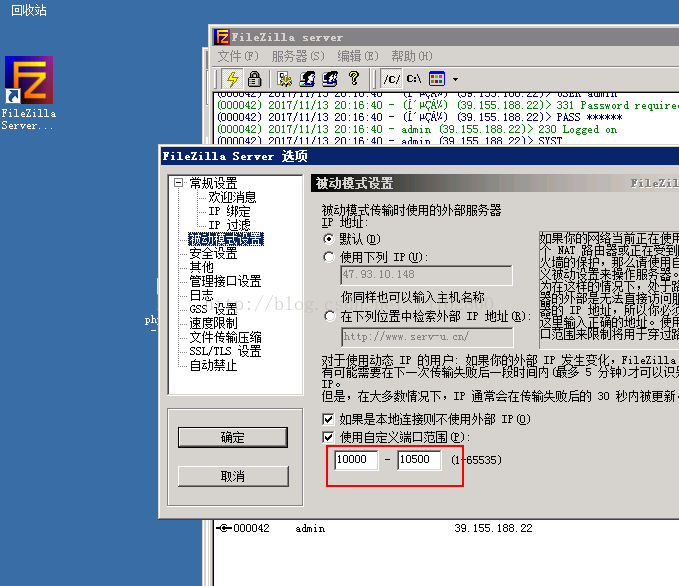Select GSS 设置 in the options tree
Screen dimensions: 679x586
coord(213,309)
